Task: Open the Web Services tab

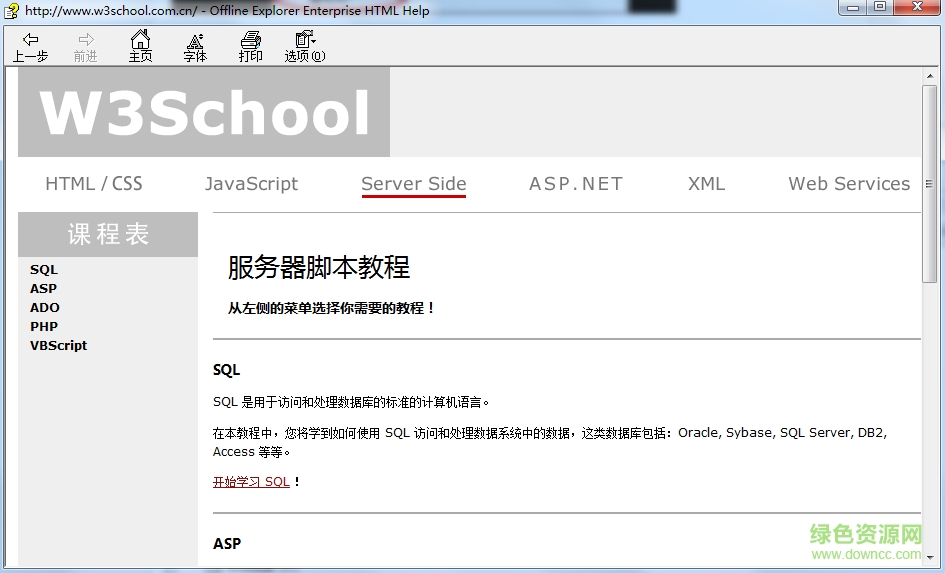Action: 848,184
